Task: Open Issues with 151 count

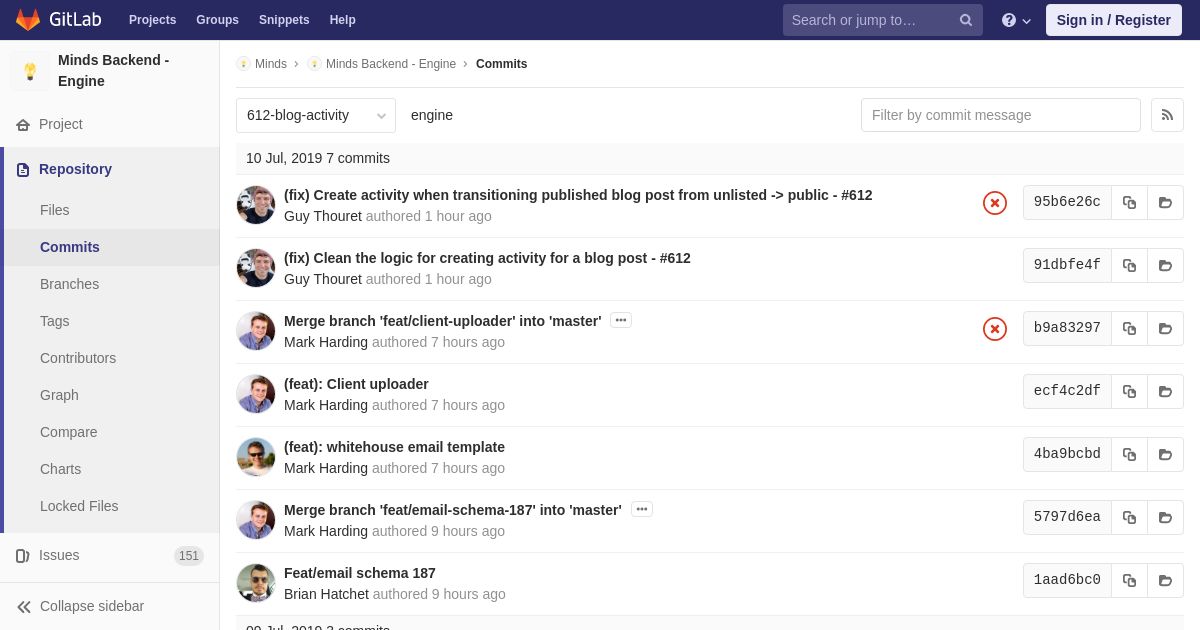Action: click(x=110, y=555)
